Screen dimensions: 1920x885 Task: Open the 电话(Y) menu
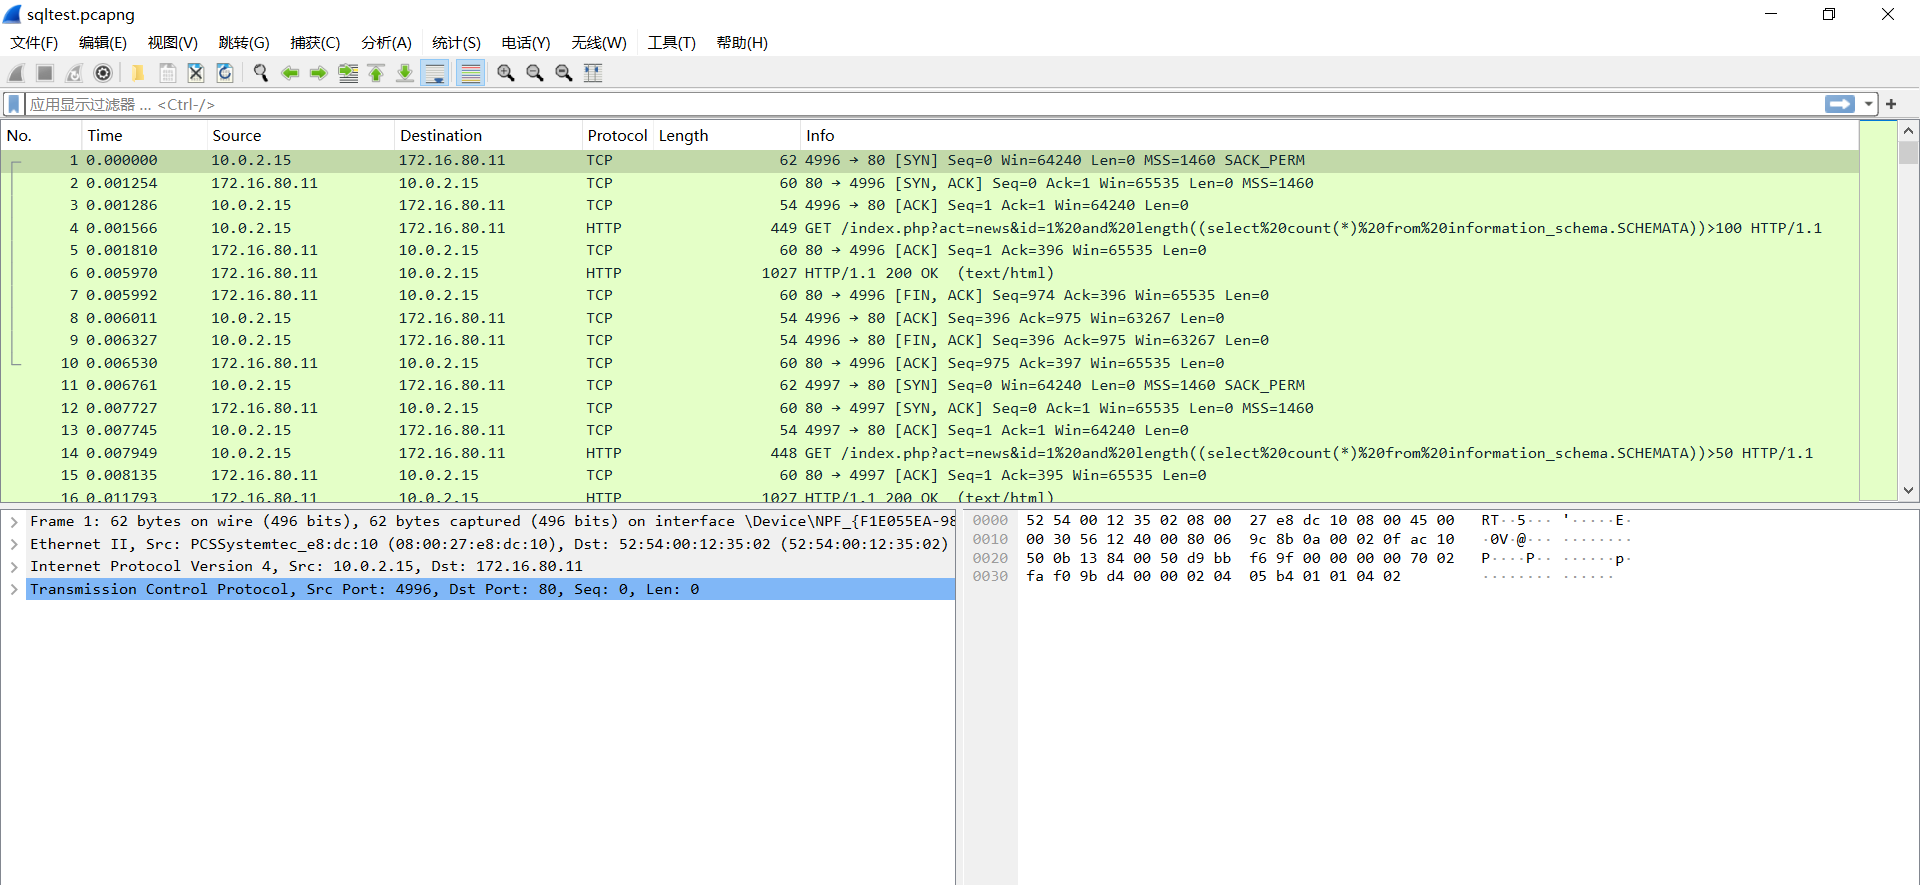click(x=526, y=43)
